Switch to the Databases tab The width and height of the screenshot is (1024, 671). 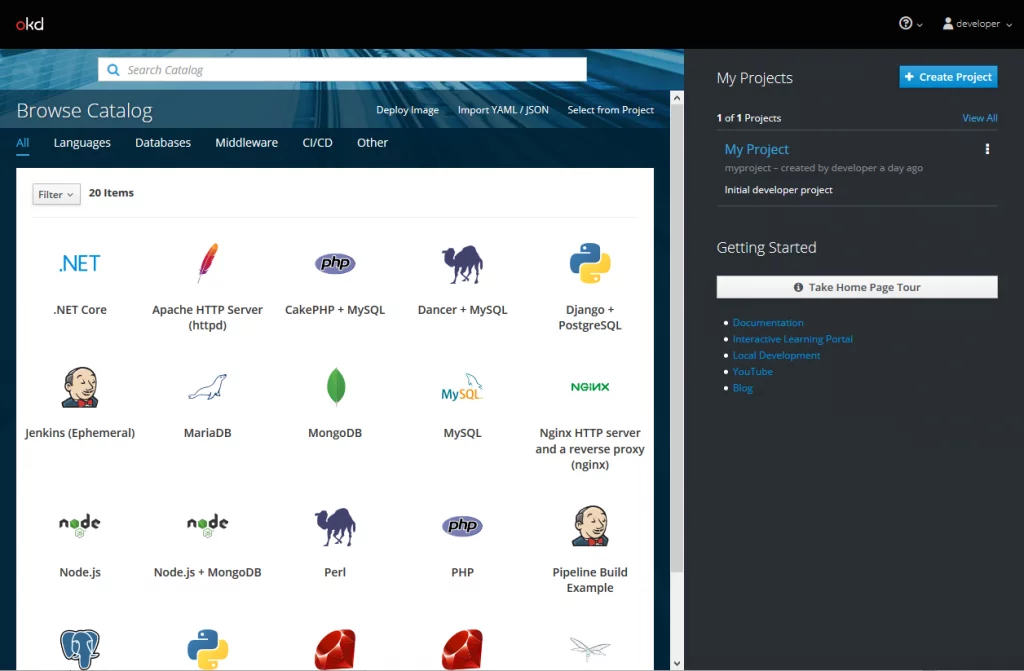pos(163,142)
